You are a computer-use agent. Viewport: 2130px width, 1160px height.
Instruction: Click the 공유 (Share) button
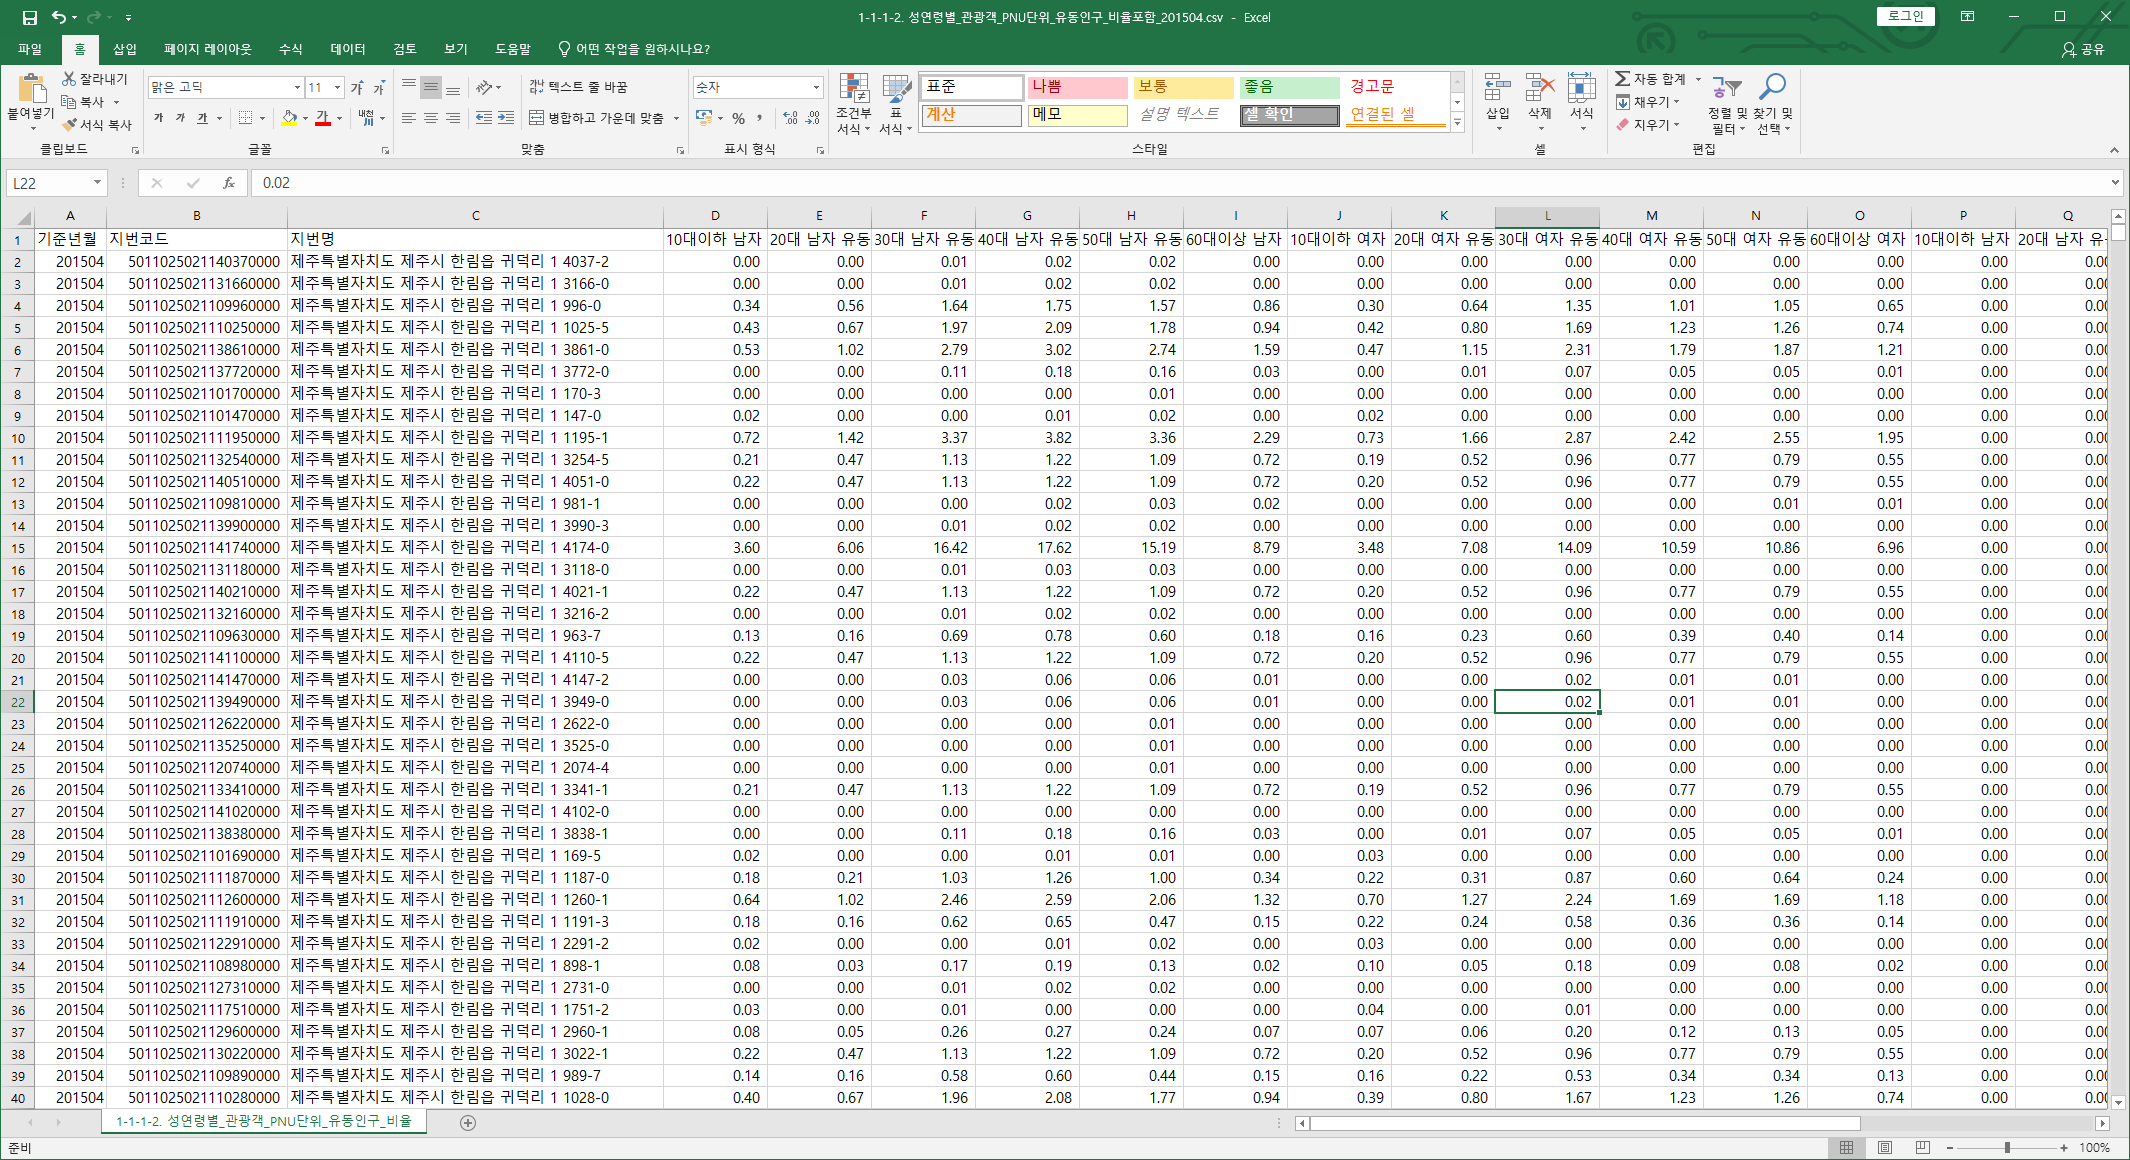2084,49
